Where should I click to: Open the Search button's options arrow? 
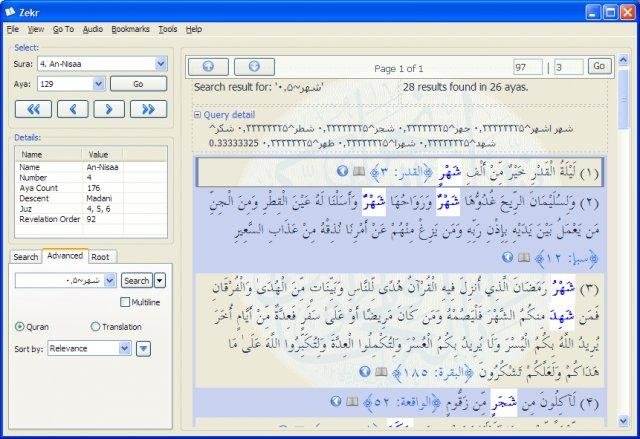click(x=160, y=281)
